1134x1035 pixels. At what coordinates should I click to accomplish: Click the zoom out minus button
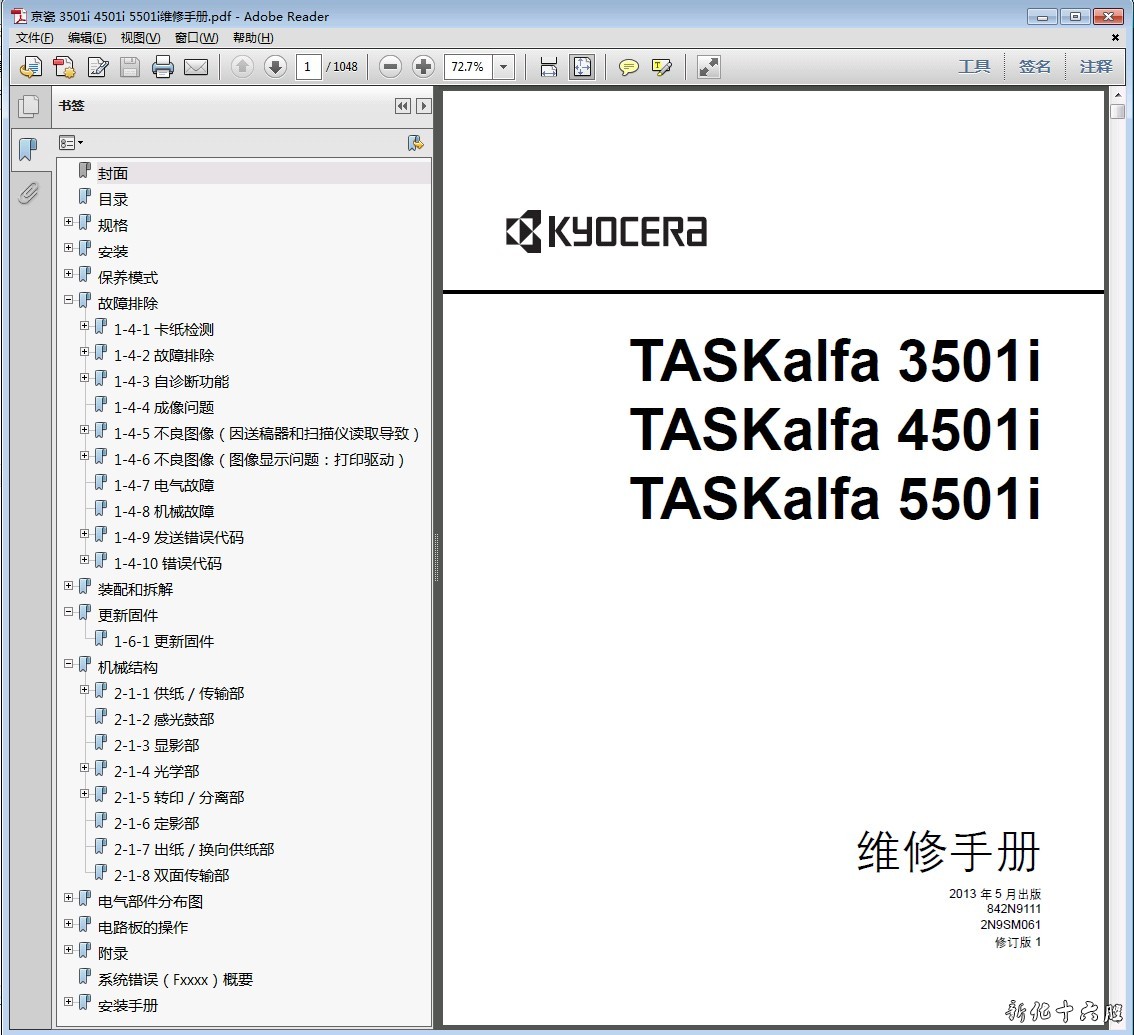point(391,67)
